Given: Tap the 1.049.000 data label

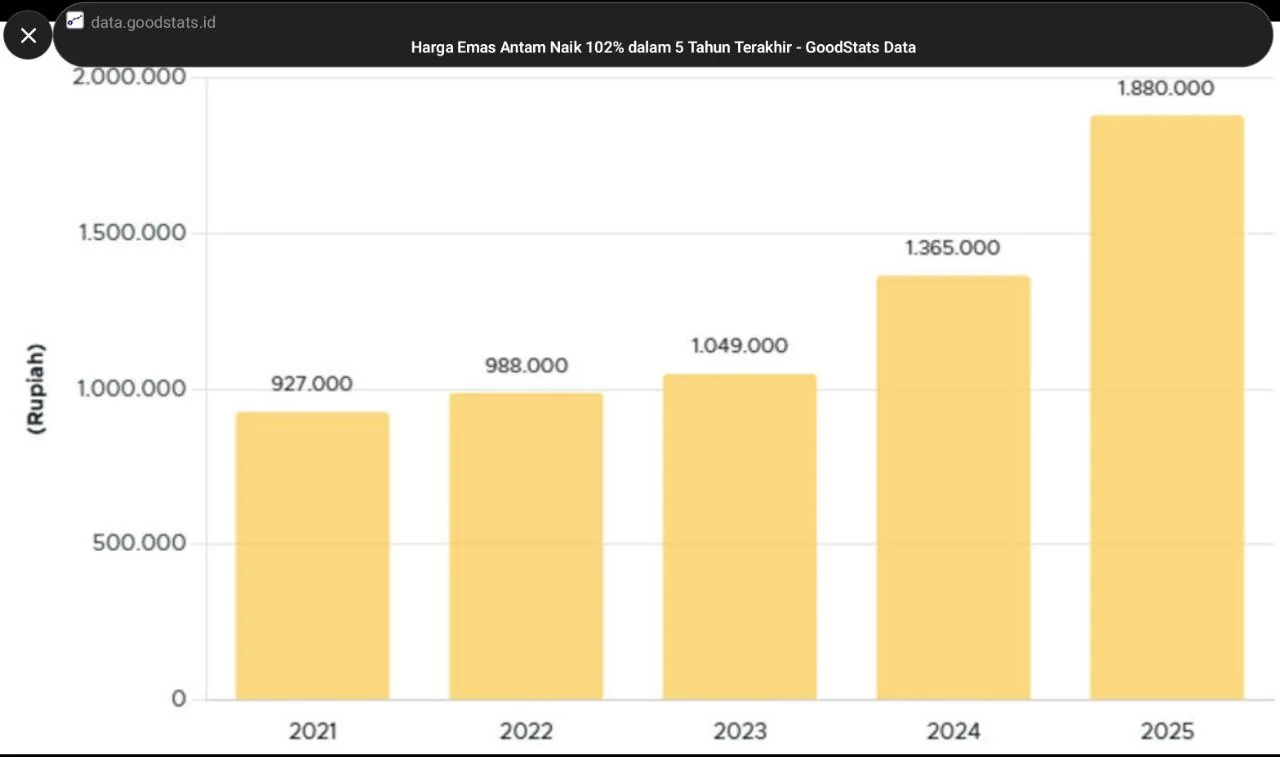Looking at the screenshot, I should [x=739, y=346].
